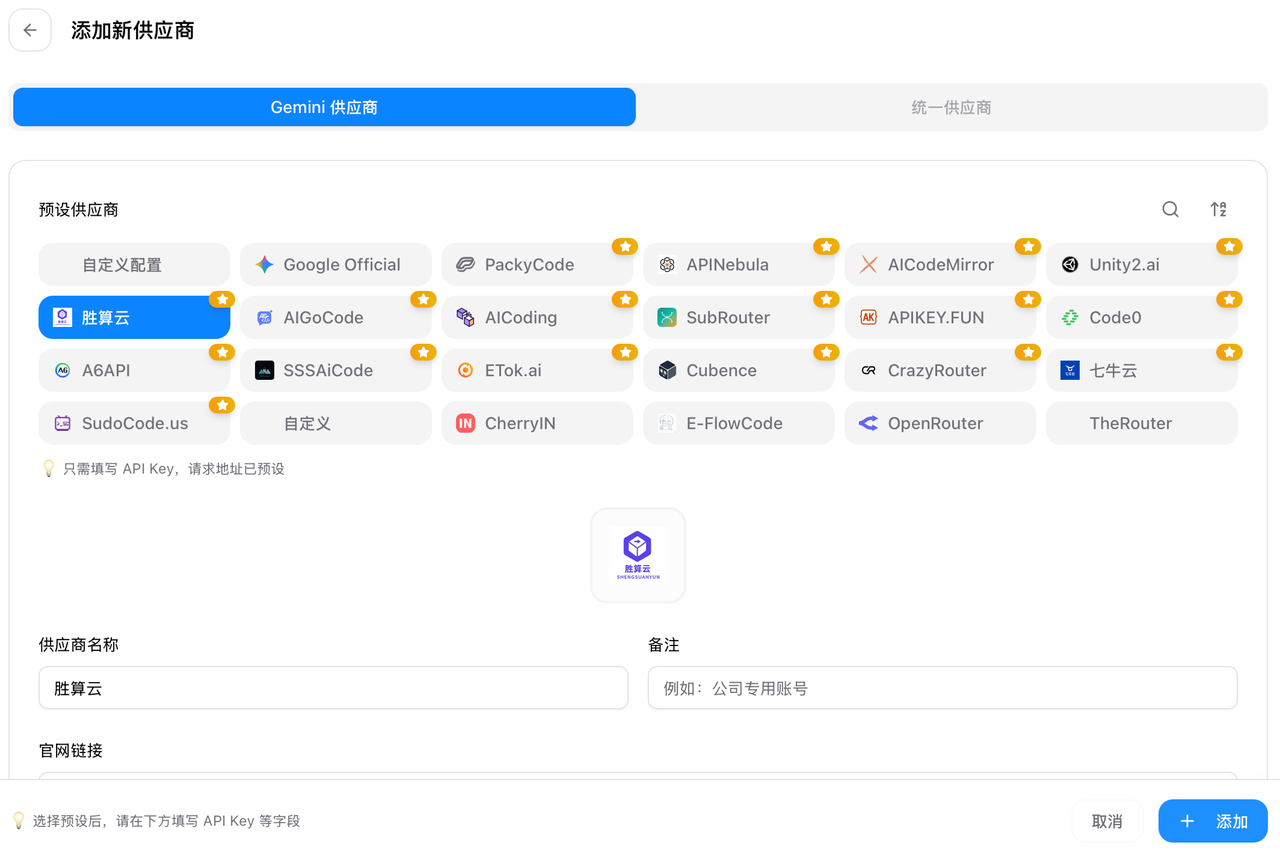Click the SubRouter teal logo
This screenshot has width=1280, height=851.
pyautogui.click(x=667, y=318)
